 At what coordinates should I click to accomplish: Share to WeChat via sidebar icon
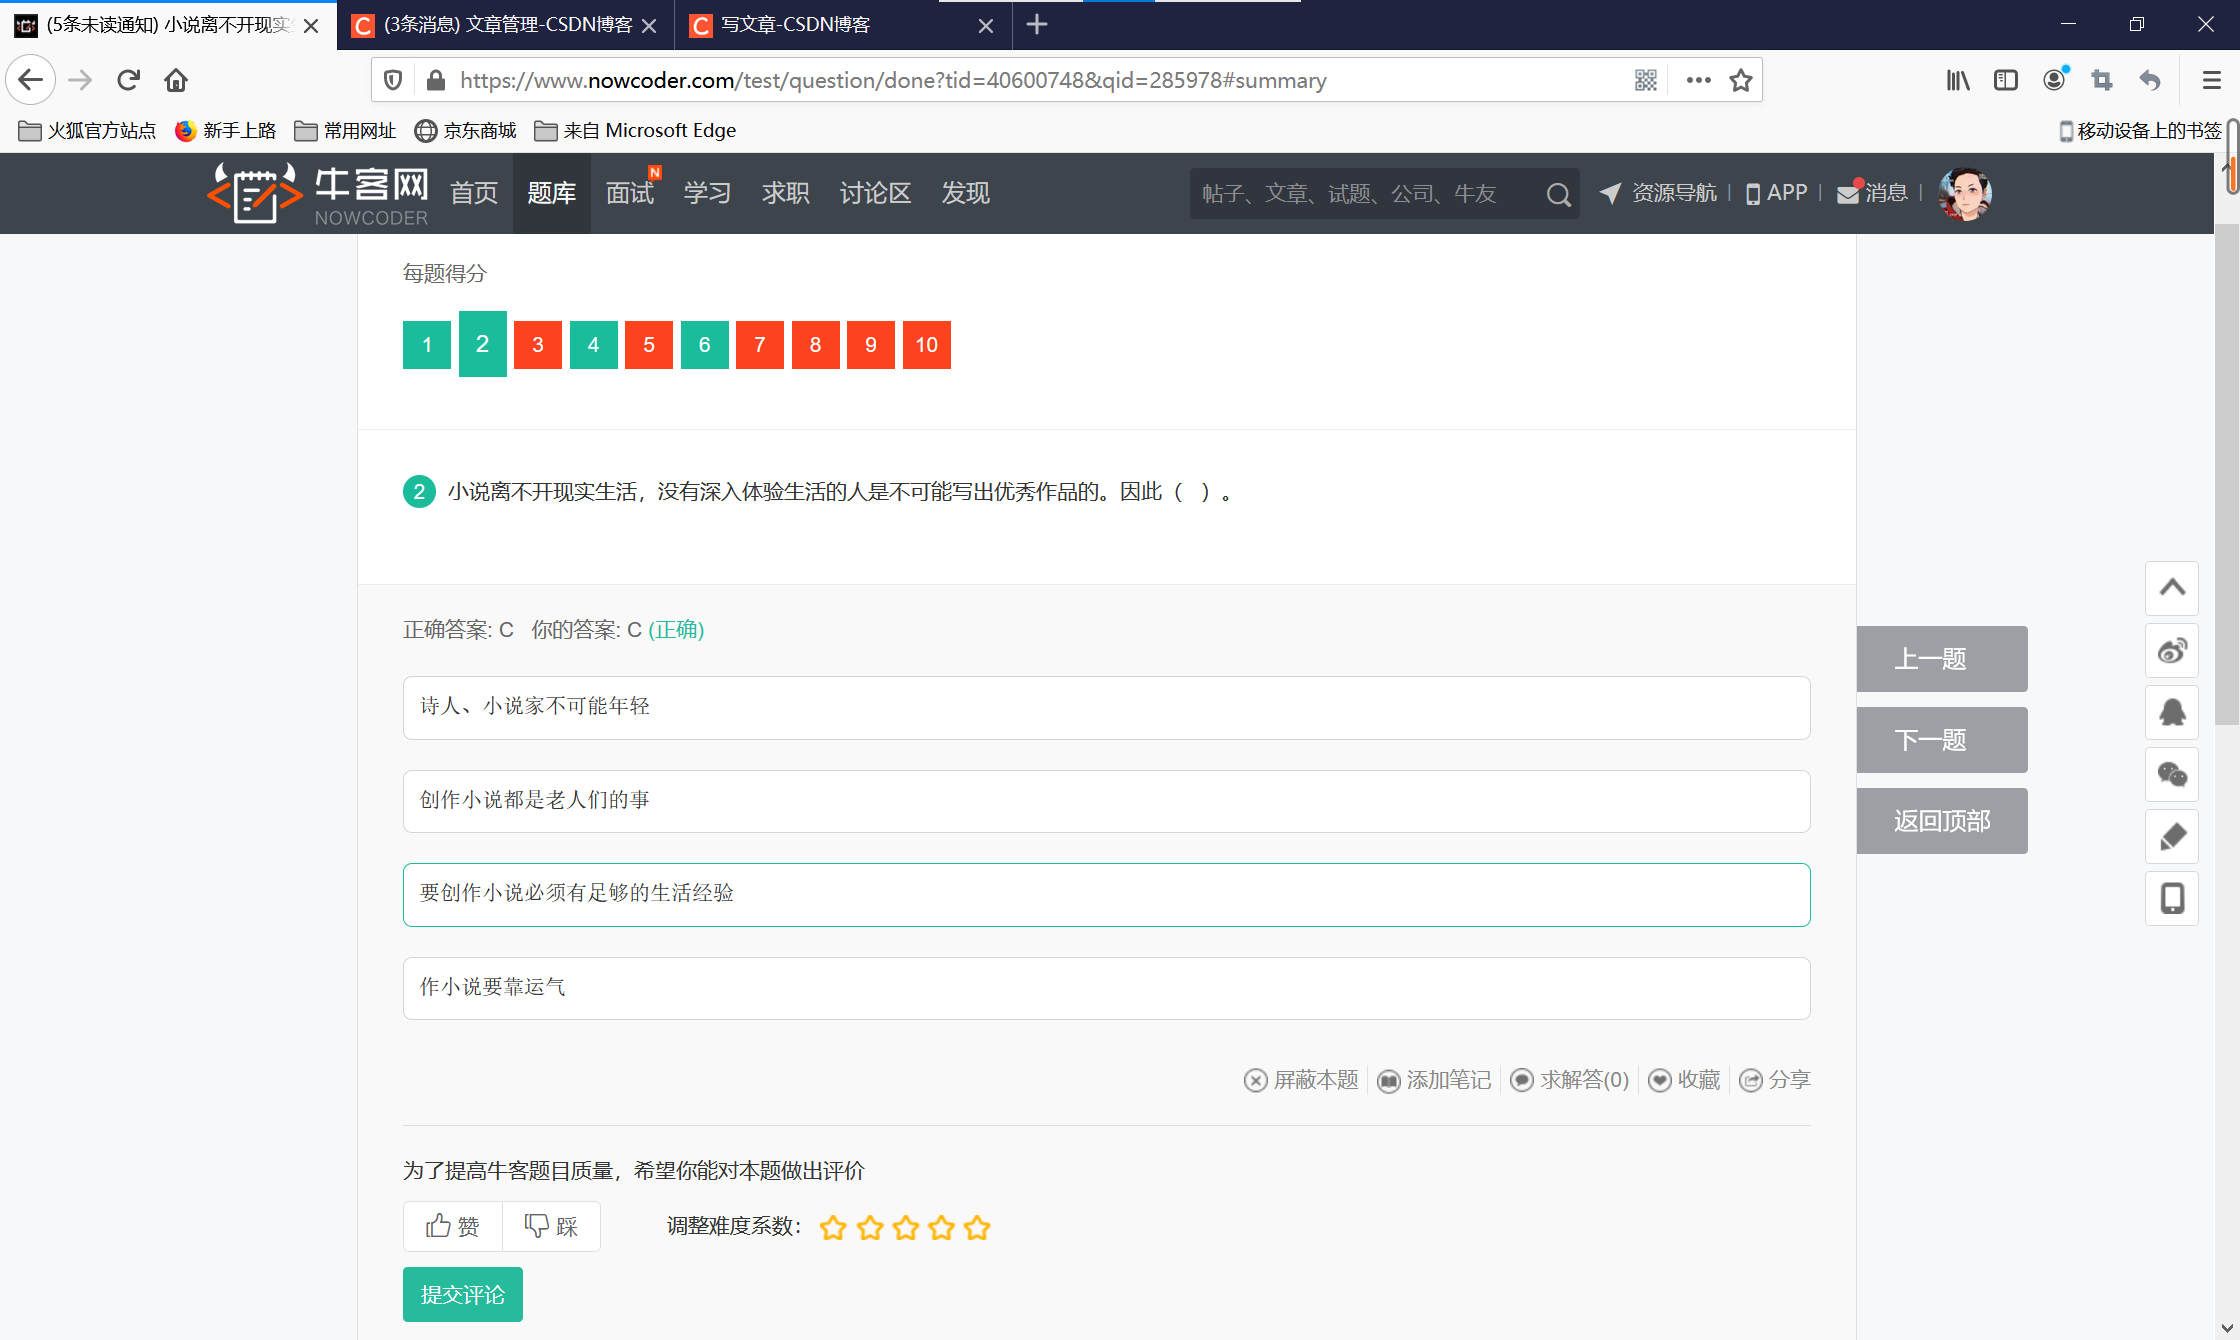(x=2172, y=775)
